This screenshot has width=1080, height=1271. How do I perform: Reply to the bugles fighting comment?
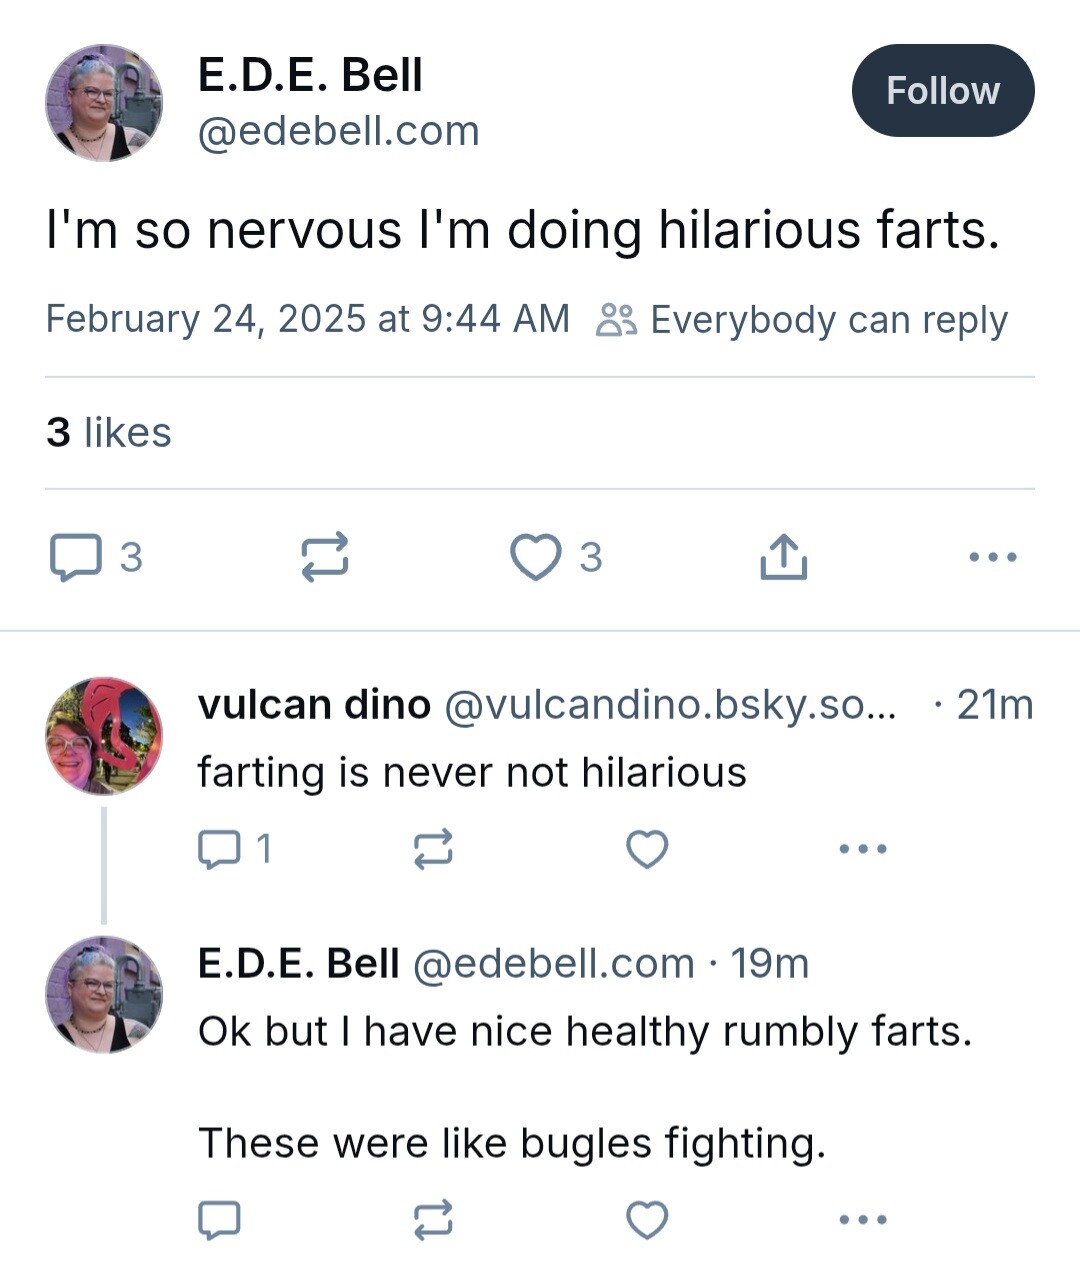(x=219, y=1220)
